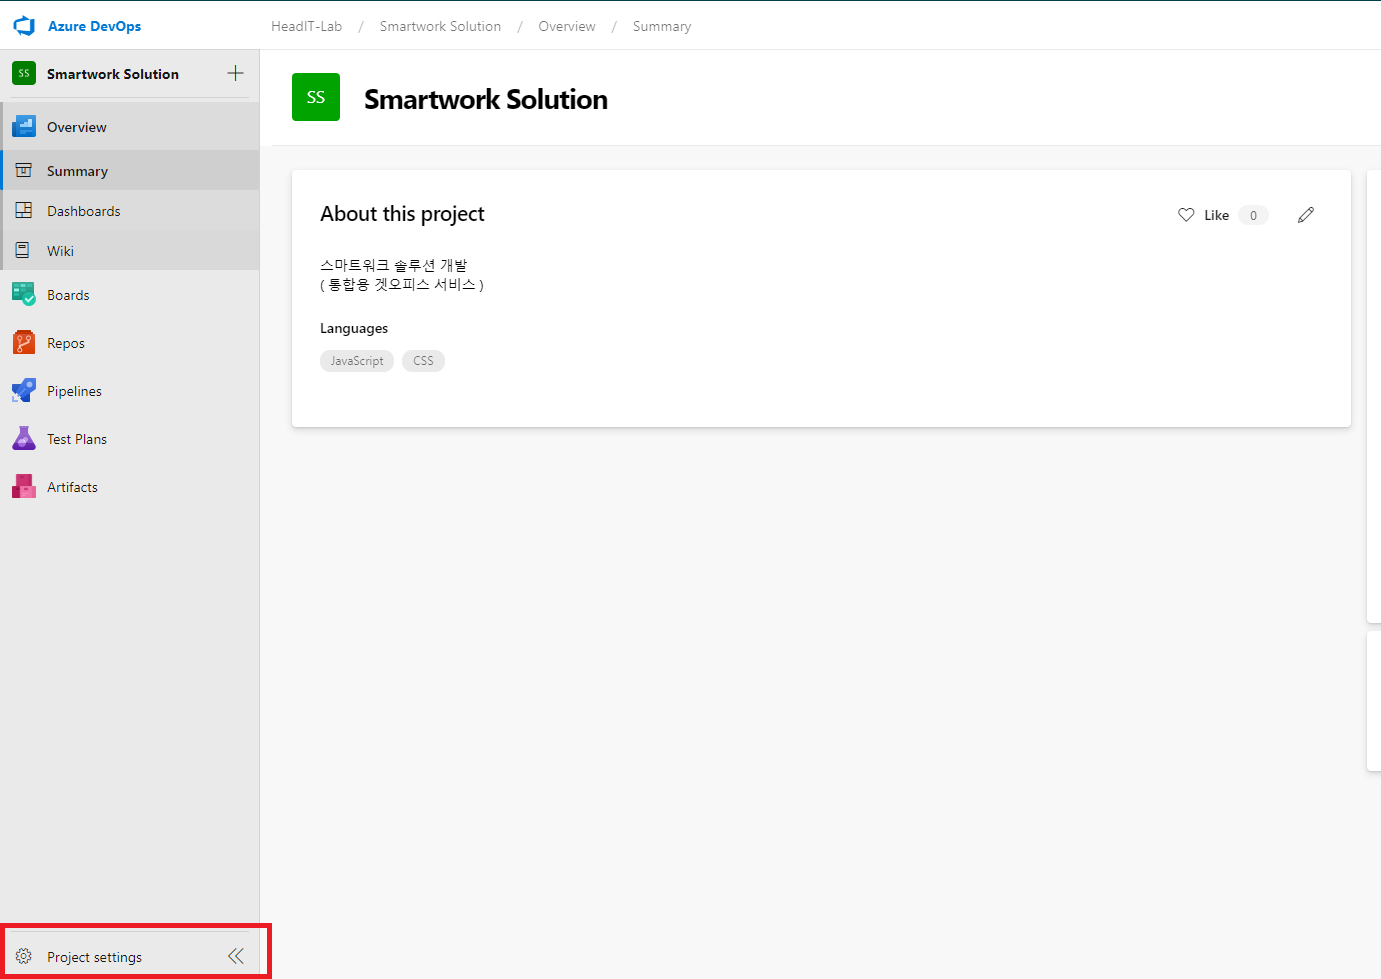Image resolution: width=1381 pixels, height=979 pixels.
Task: Click the Like button text
Action: click(x=1217, y=215)
